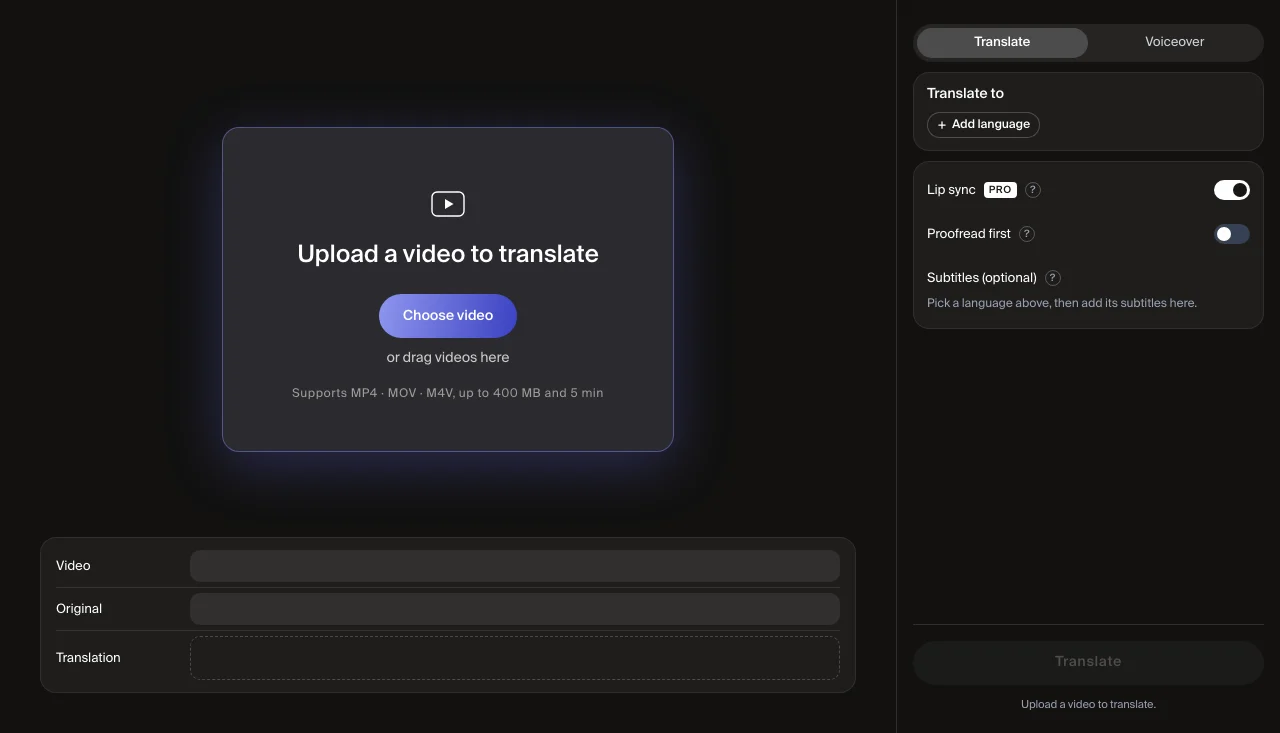Open the Lip sync help tooltip icon
1280x733 pixels.
[x=1034, y=190]
